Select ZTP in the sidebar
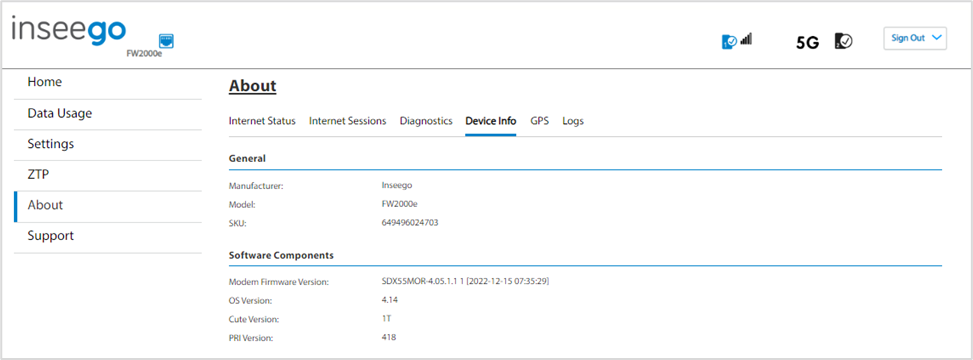Screen dimensions: 973x360 (108, 176)
